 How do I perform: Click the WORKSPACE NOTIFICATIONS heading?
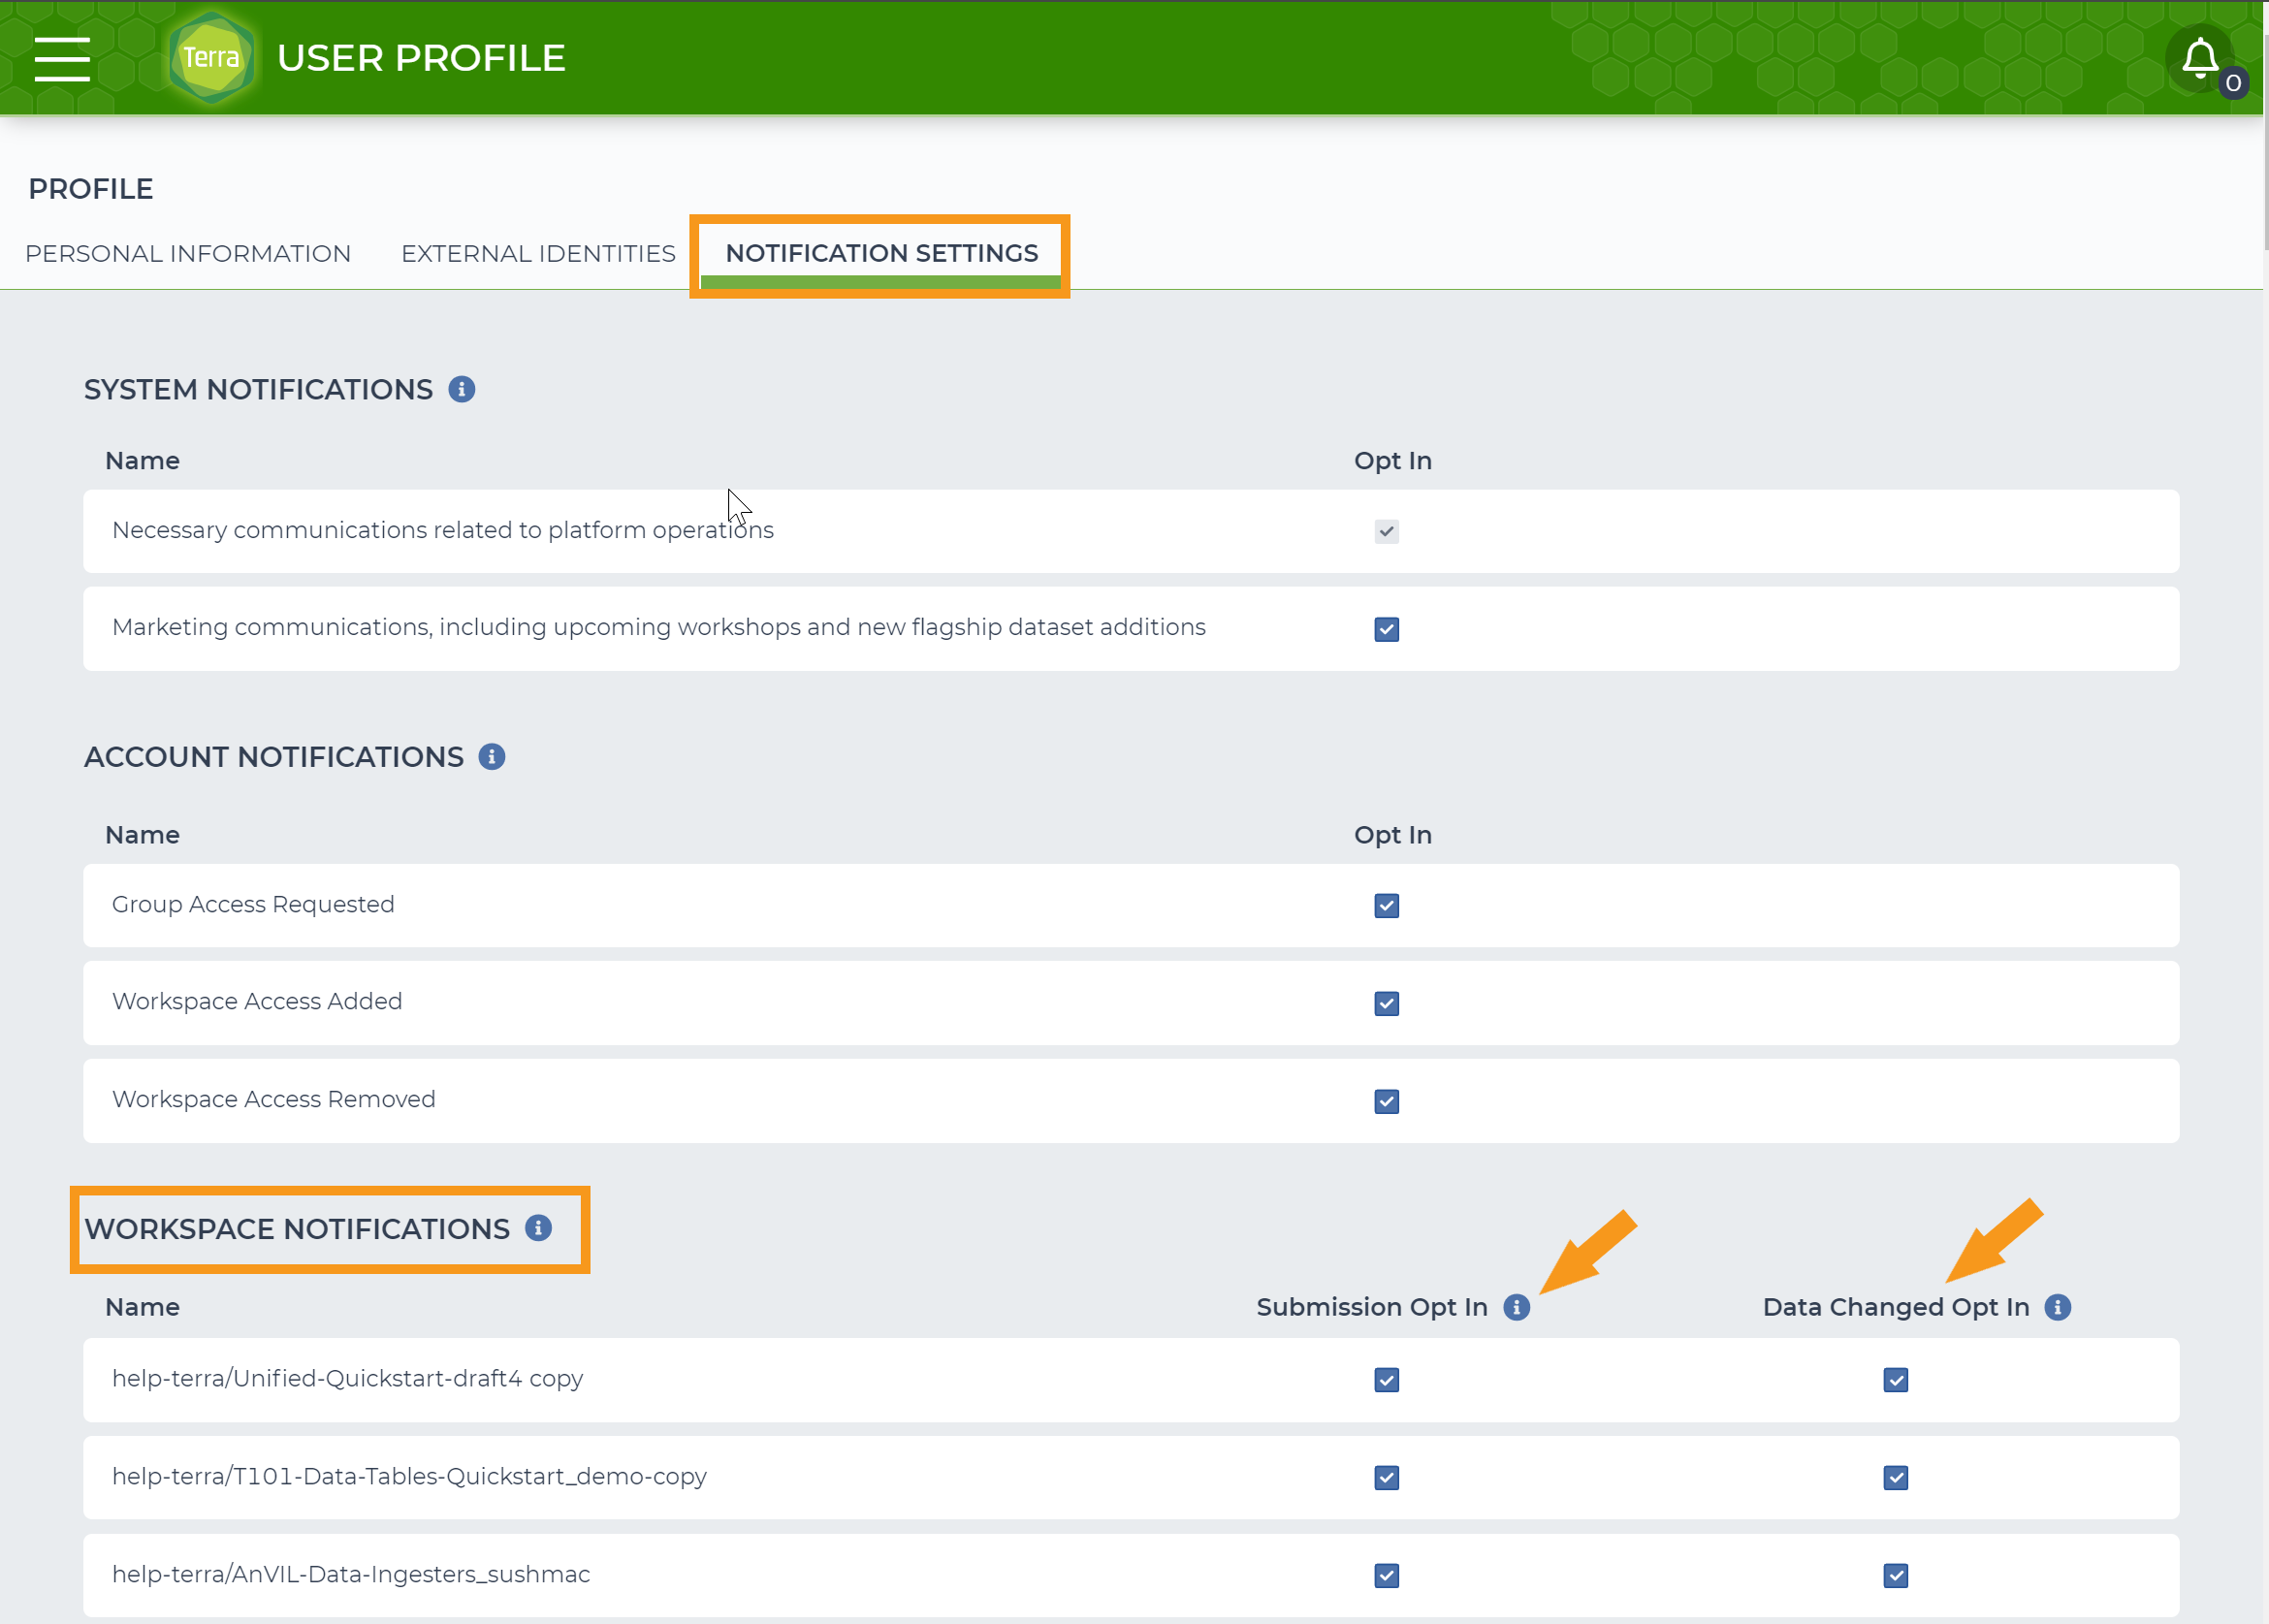click(x=297, y=1229)
